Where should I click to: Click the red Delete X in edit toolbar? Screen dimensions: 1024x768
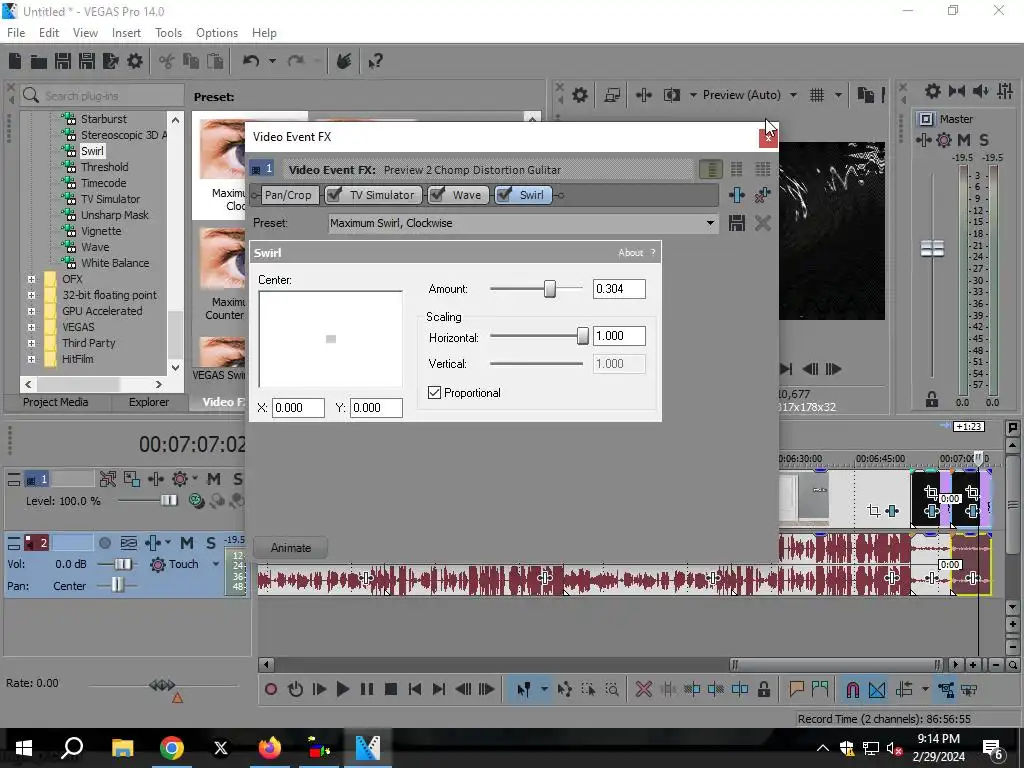[x=644, y=689]
